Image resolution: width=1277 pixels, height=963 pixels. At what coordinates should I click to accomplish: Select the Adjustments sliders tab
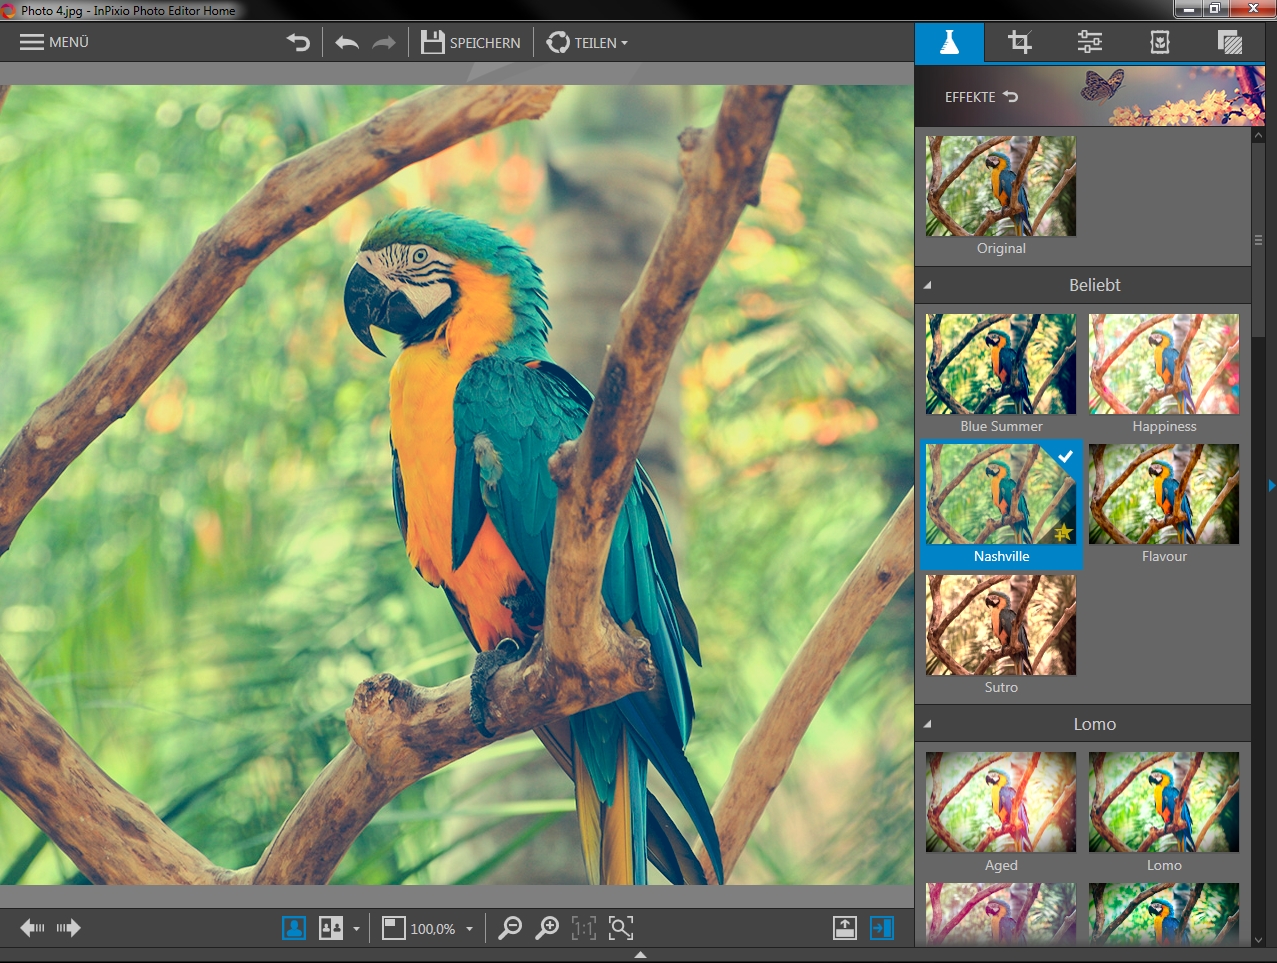(x=1089, y=42)
